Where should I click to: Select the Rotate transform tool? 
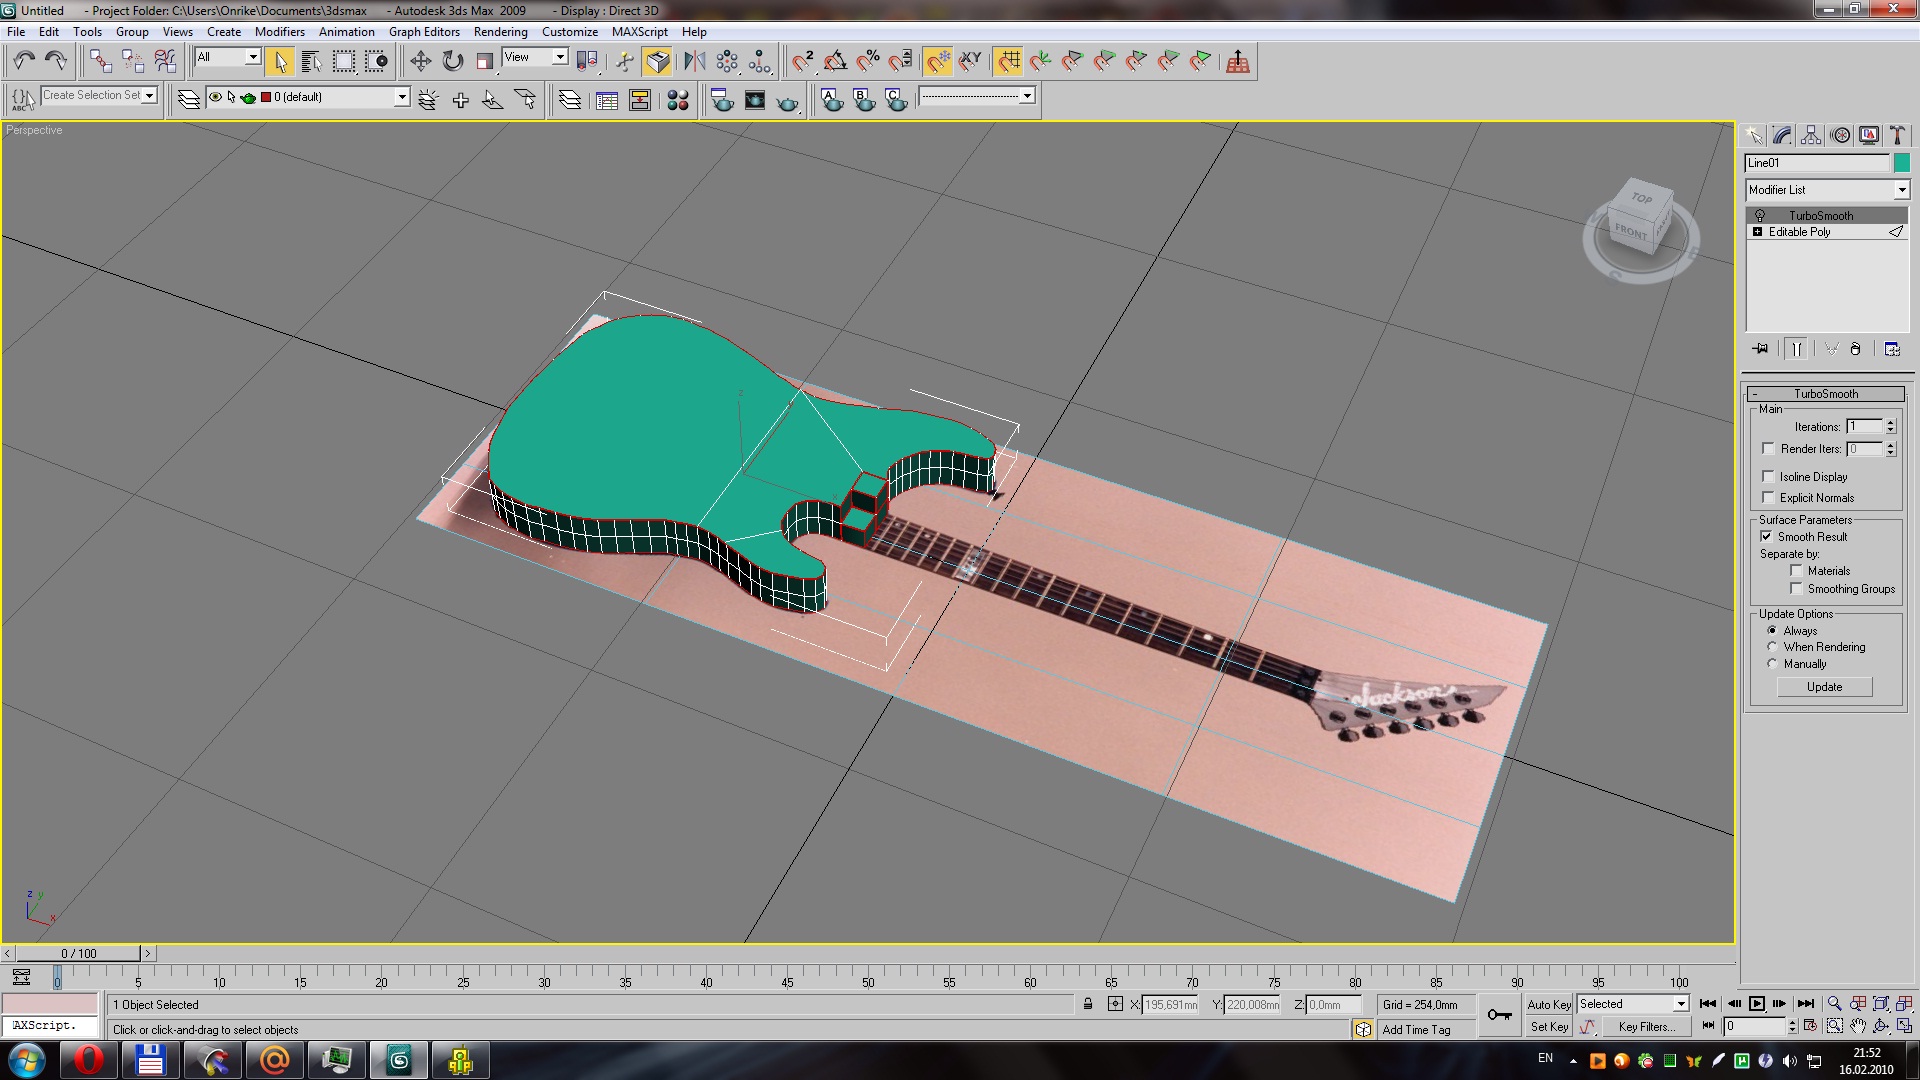point(453,62)
